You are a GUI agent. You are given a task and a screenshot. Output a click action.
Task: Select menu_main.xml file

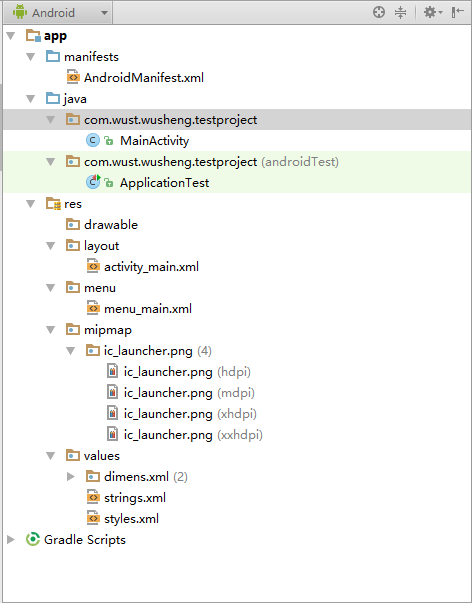pos(148,309)
